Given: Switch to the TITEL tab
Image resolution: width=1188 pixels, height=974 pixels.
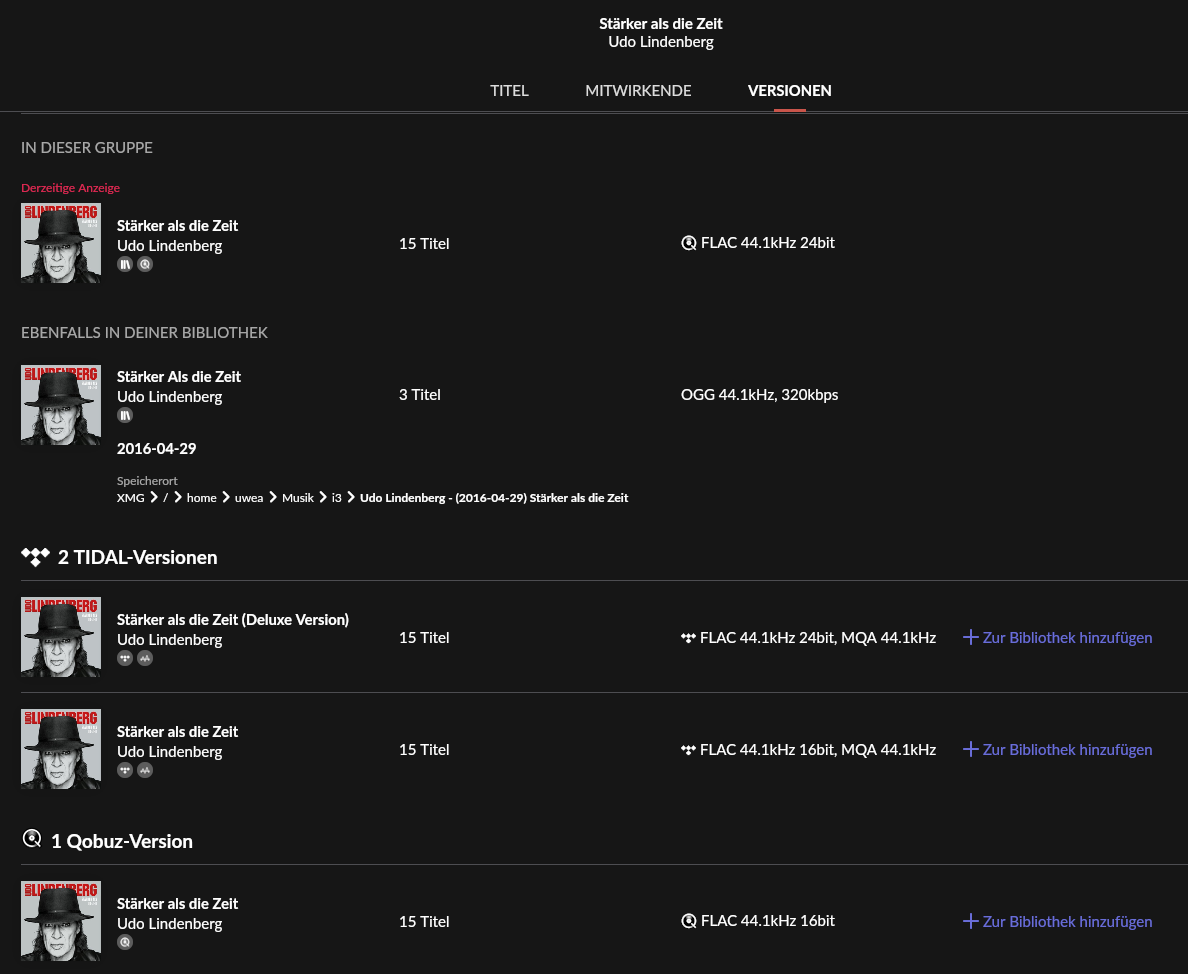Looking at the screenshot, I should (x=509, y=90).
